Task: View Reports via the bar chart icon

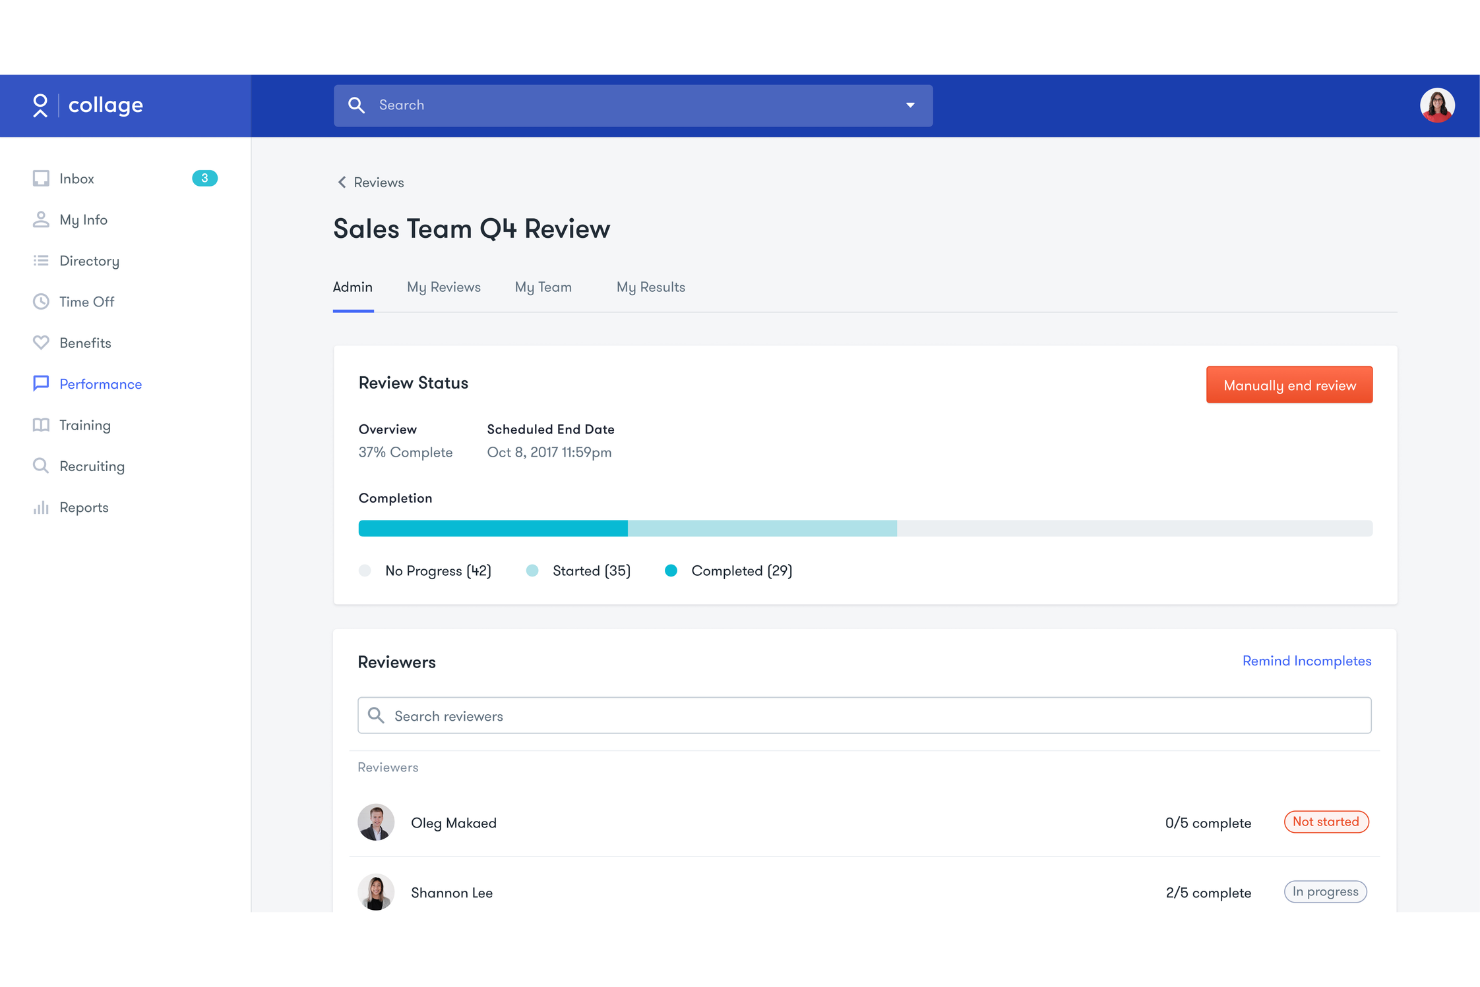Action: click(40, 507)
